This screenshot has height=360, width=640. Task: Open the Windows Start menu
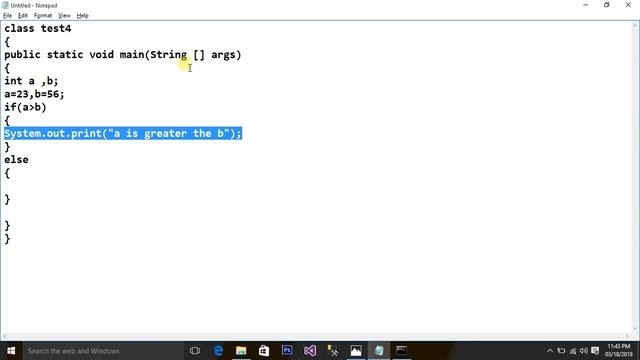[11, 351]
